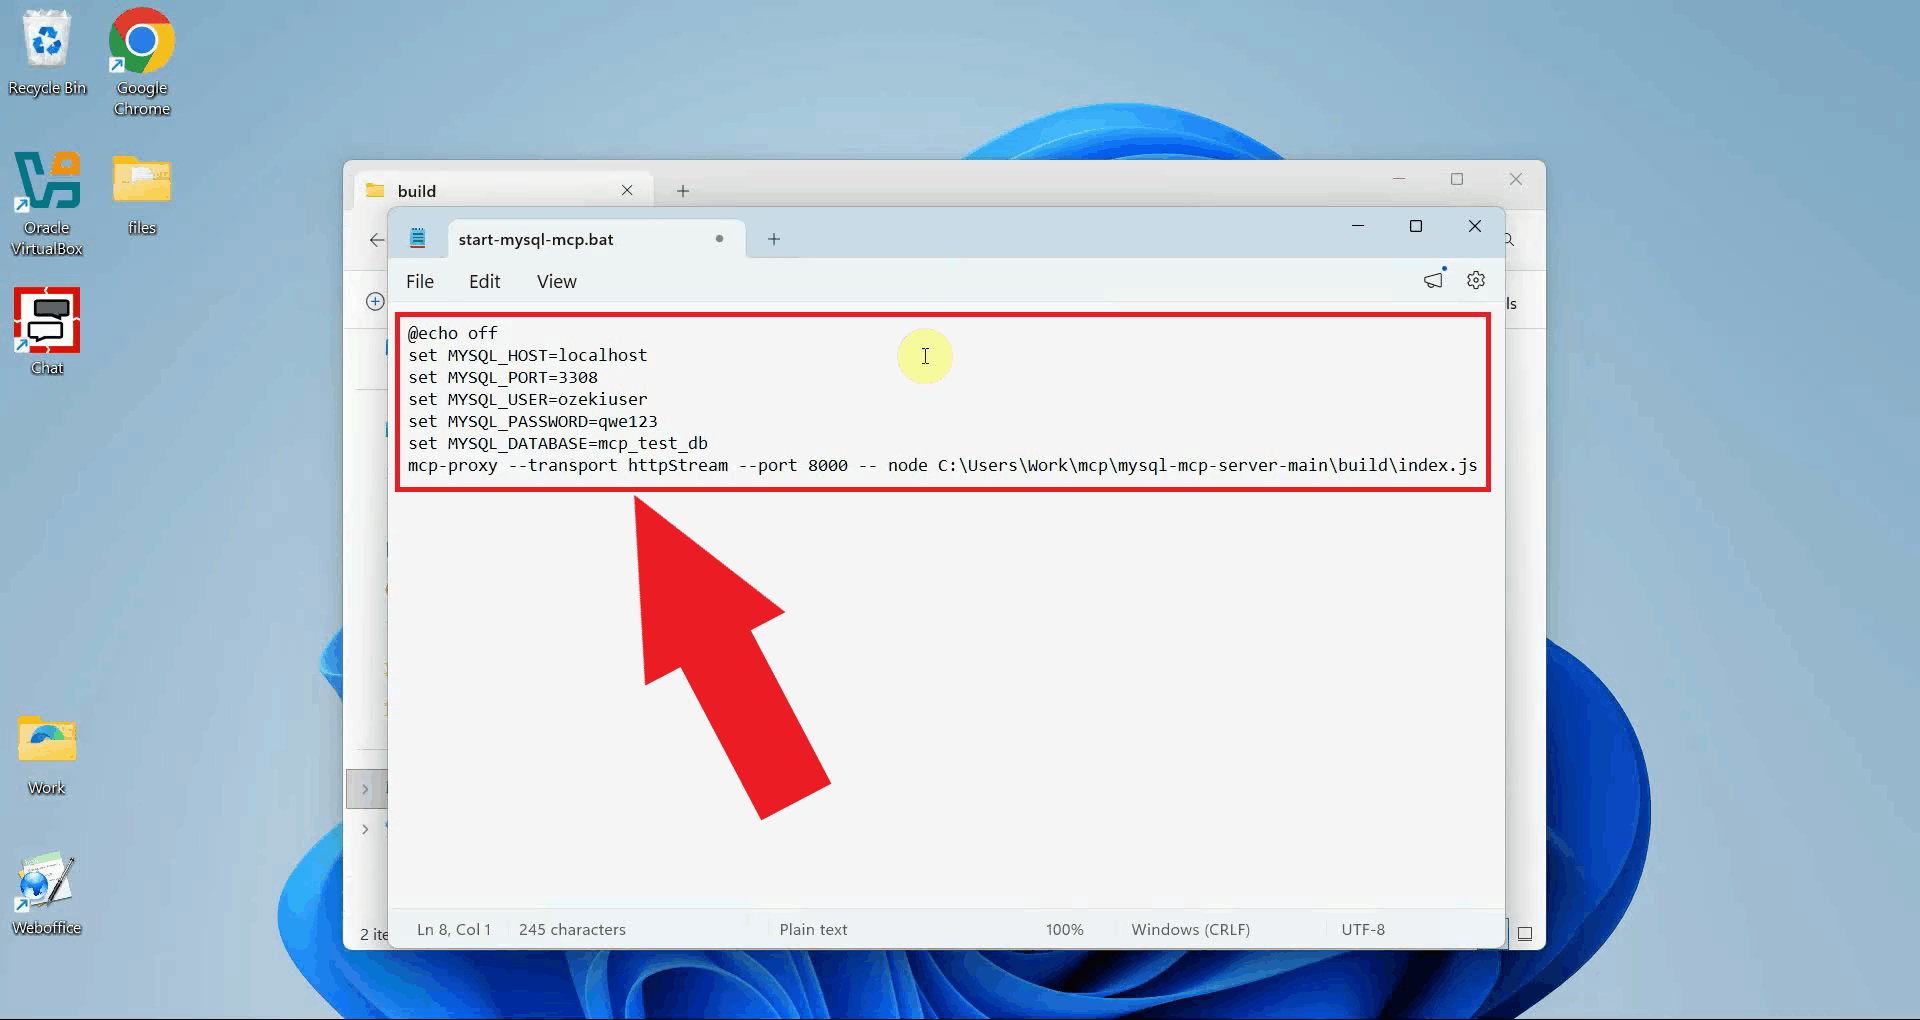Launch the Chat desktop shortcut
The image size is (1920, 1020).
pos(47,331)
